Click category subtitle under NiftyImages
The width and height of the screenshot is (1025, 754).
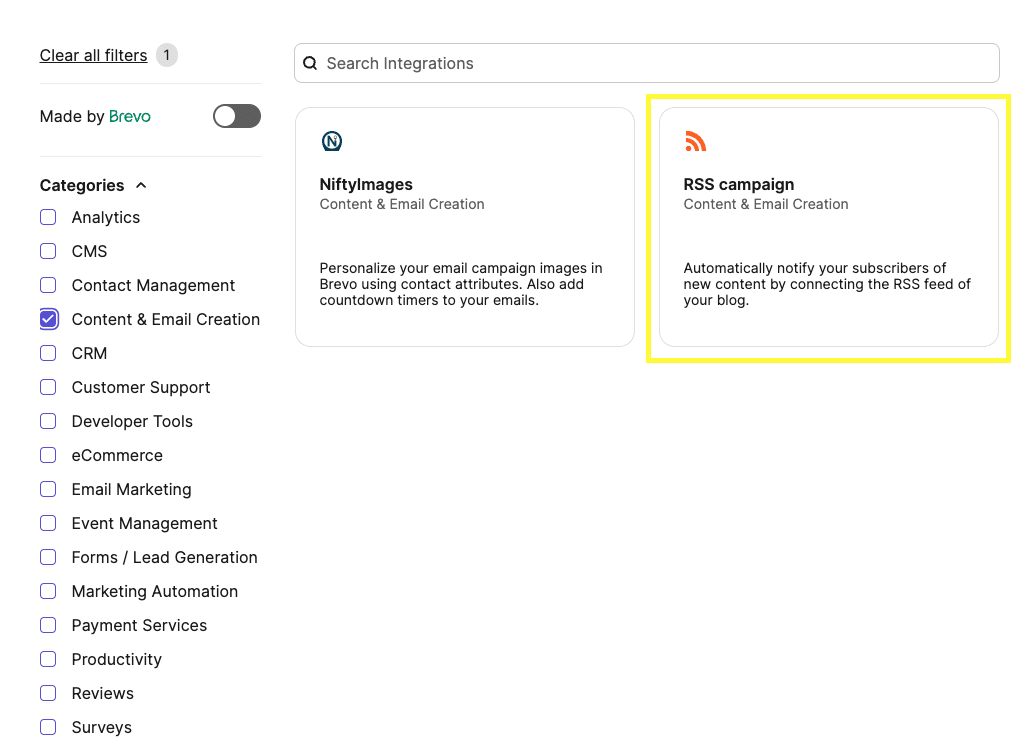click(x=402, y=205)
